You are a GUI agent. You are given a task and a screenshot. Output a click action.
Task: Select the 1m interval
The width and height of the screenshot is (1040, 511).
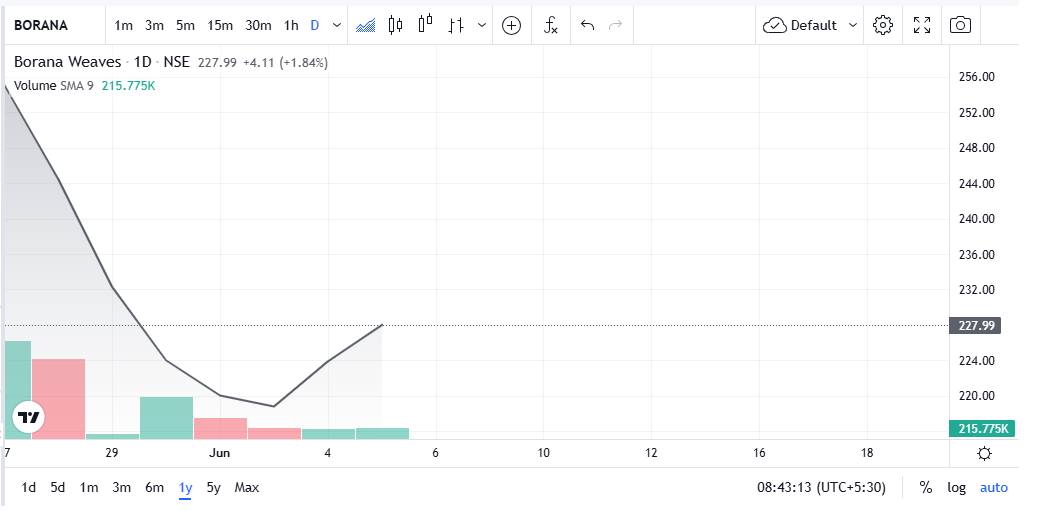[123, 25]
